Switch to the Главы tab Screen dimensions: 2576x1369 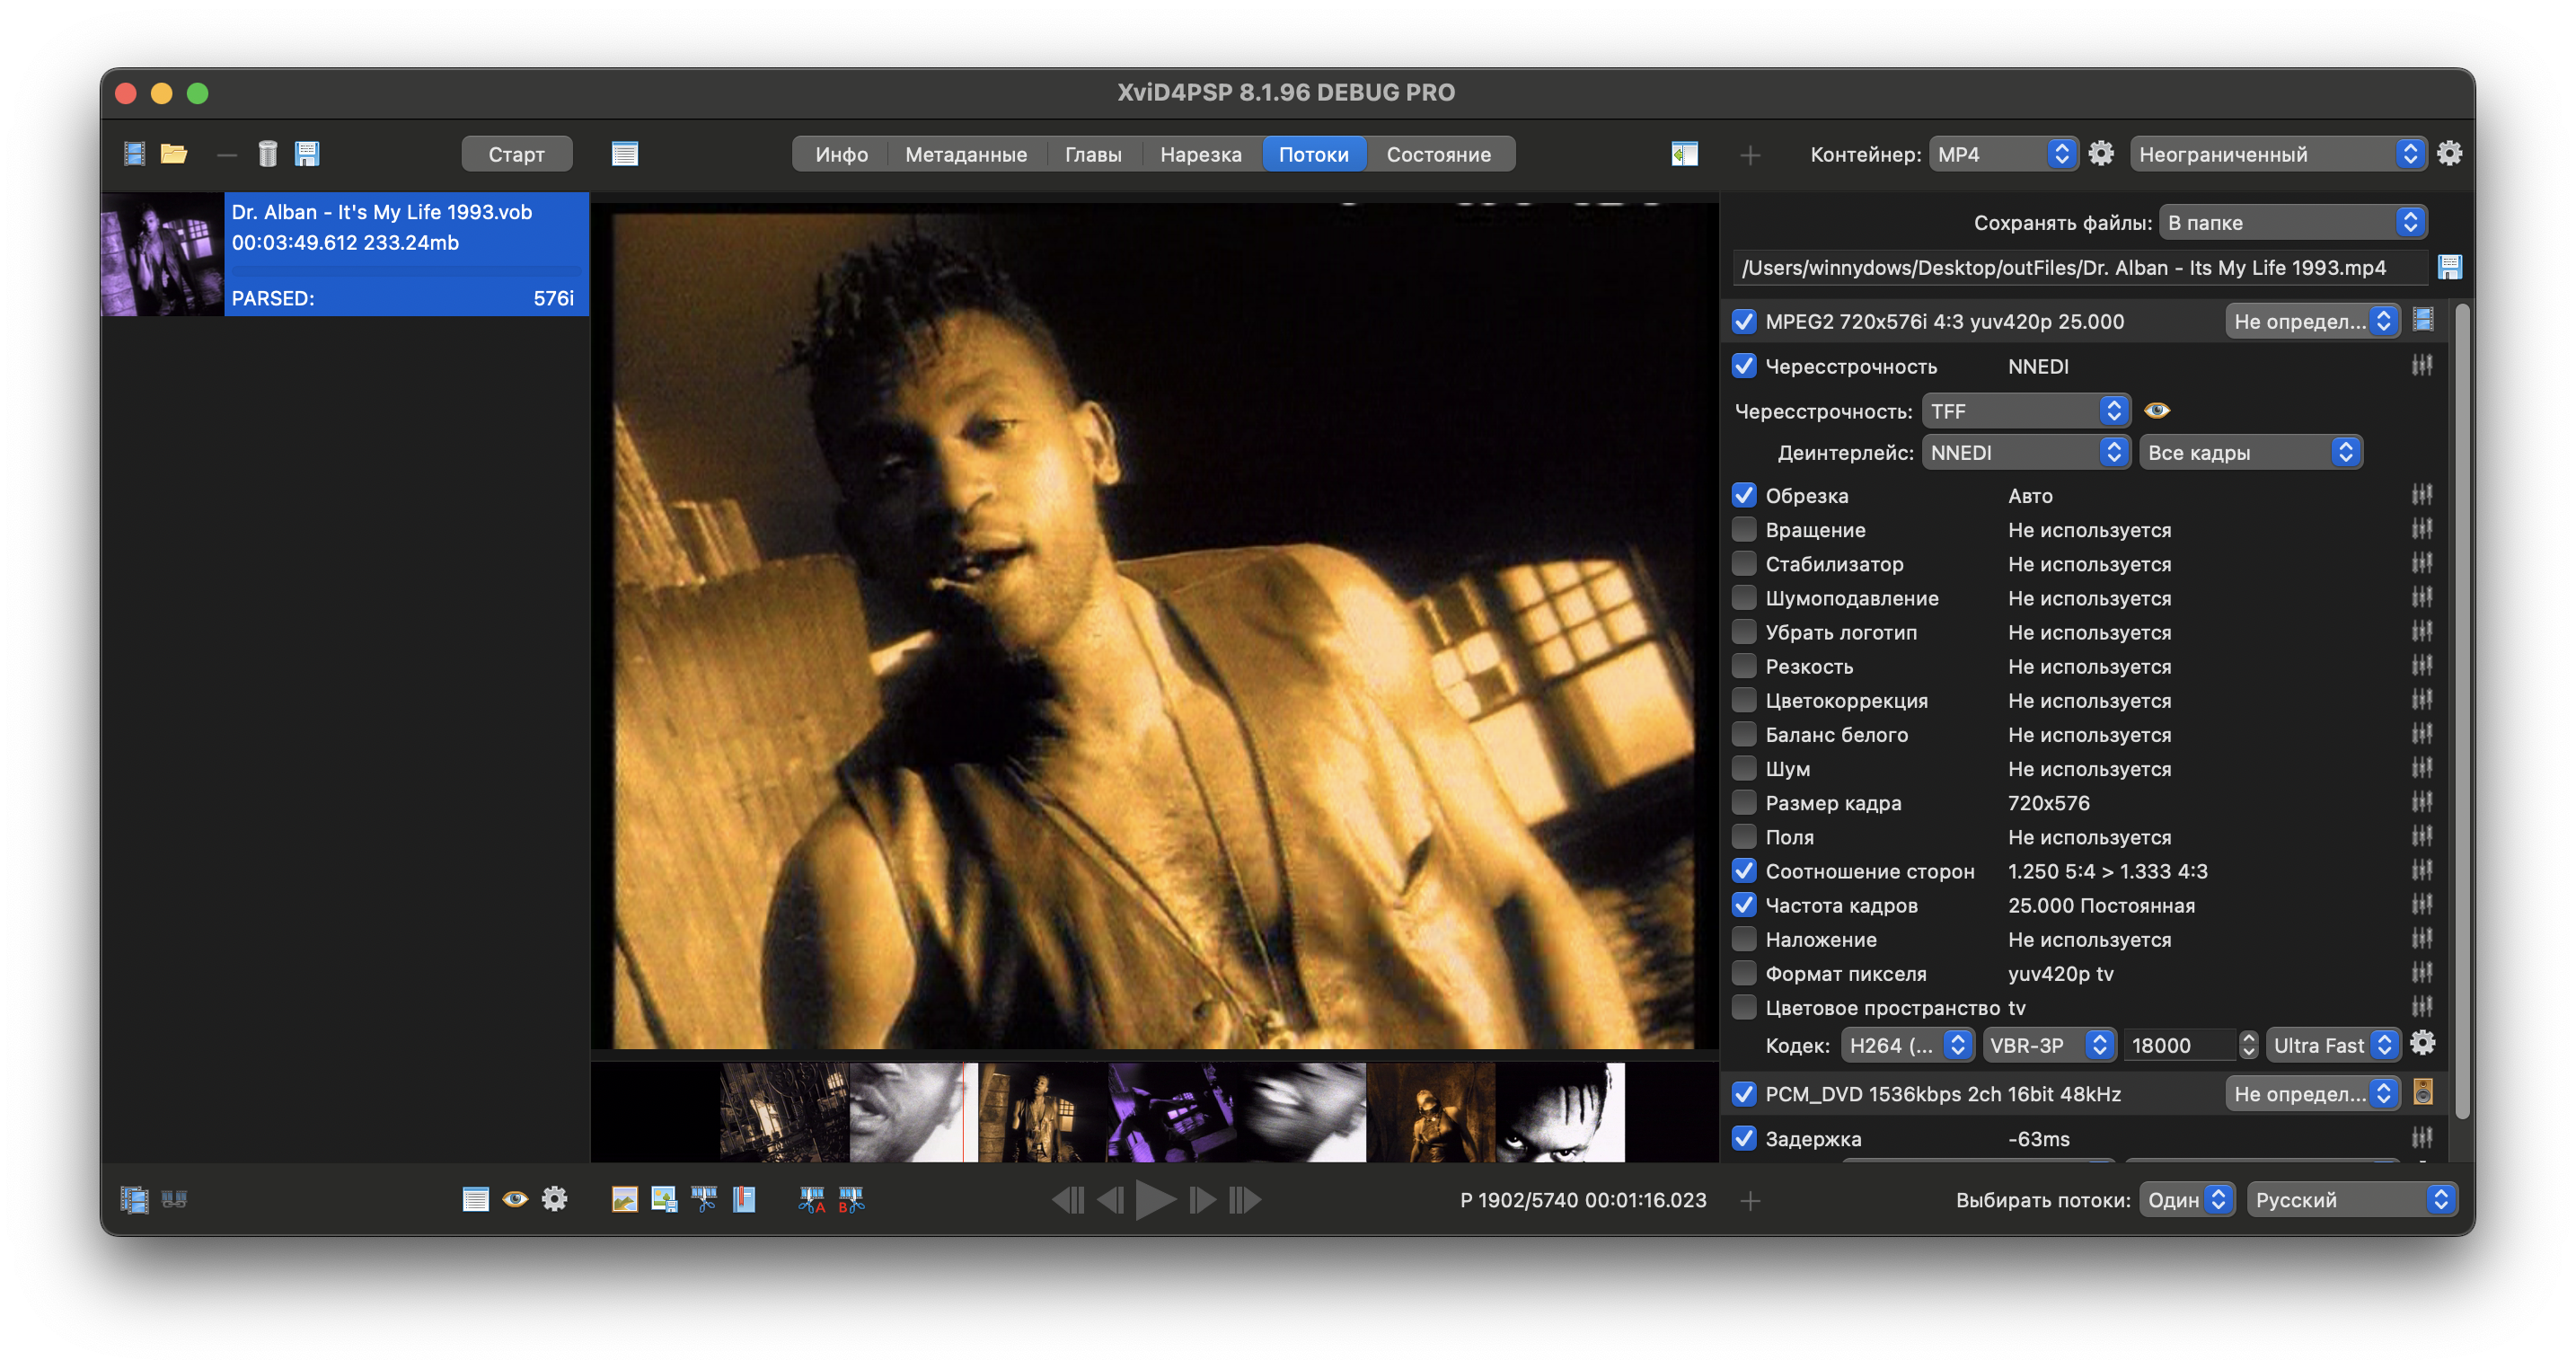pos(1093,154)
